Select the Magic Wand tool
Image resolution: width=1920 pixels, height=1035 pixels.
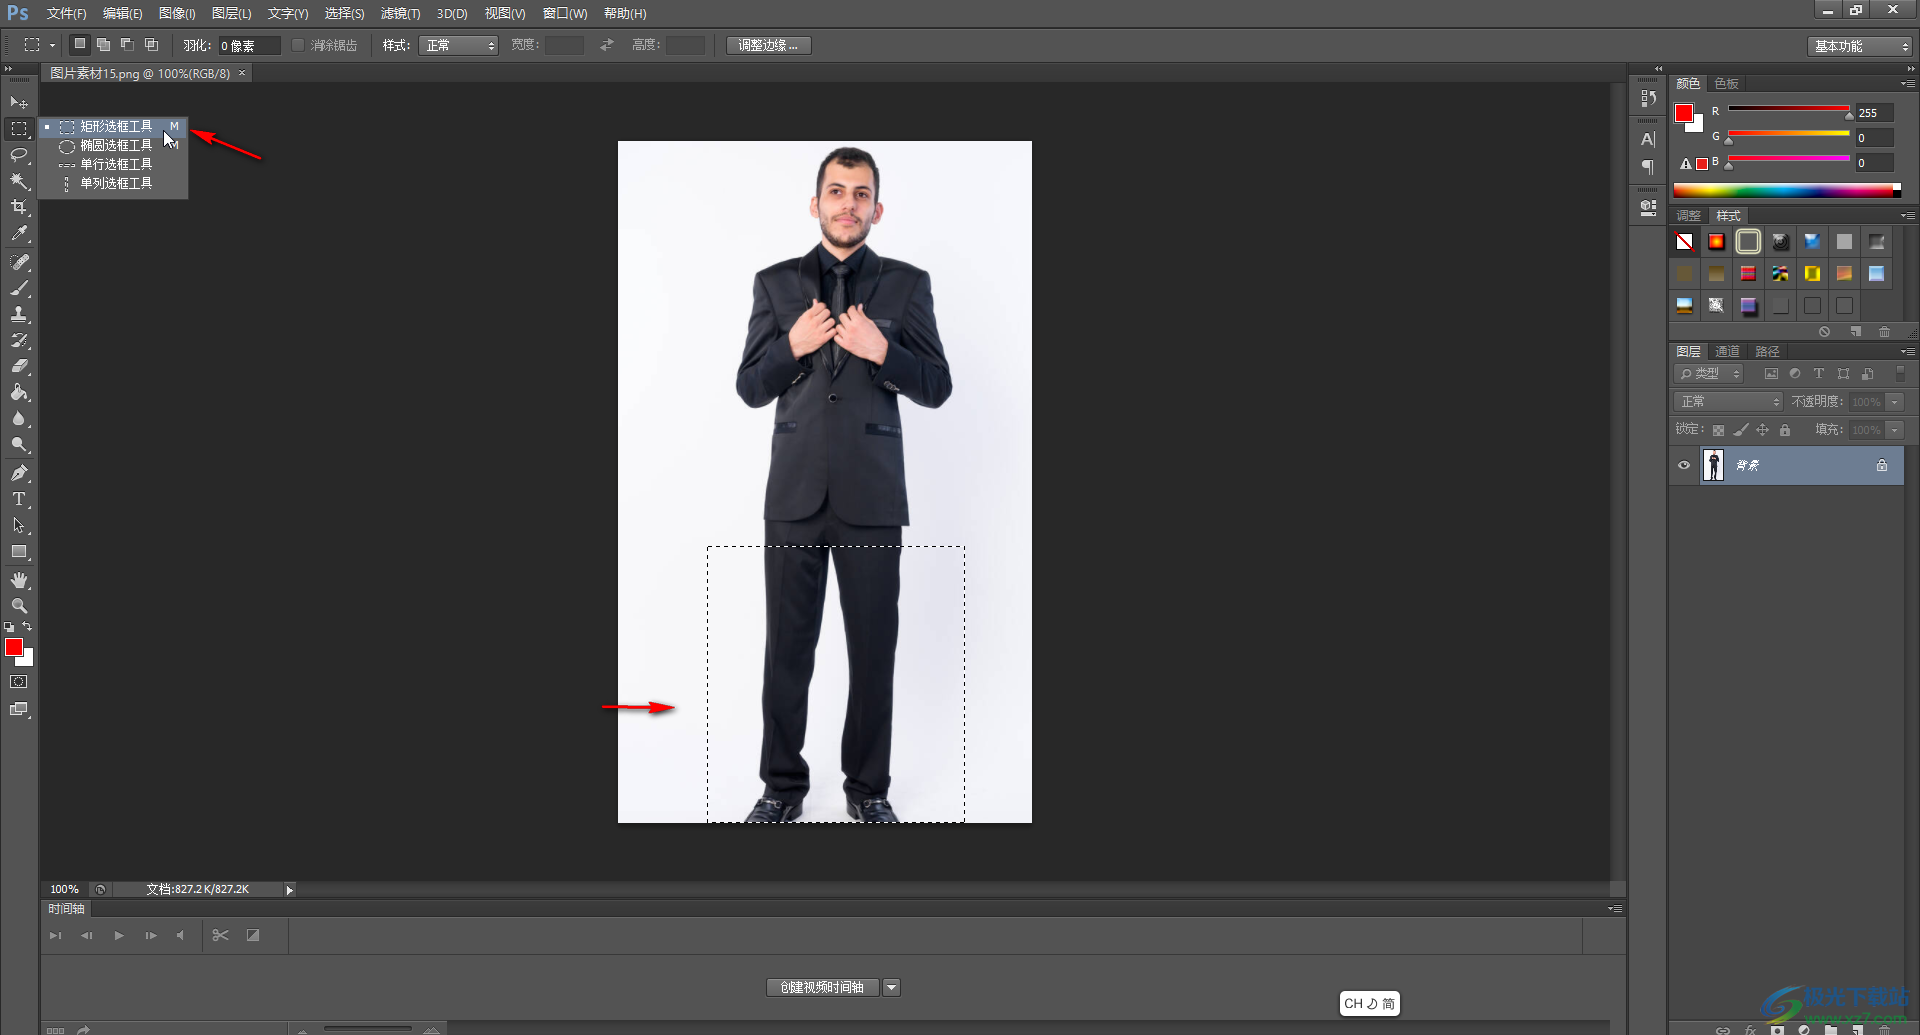[19, 181]
